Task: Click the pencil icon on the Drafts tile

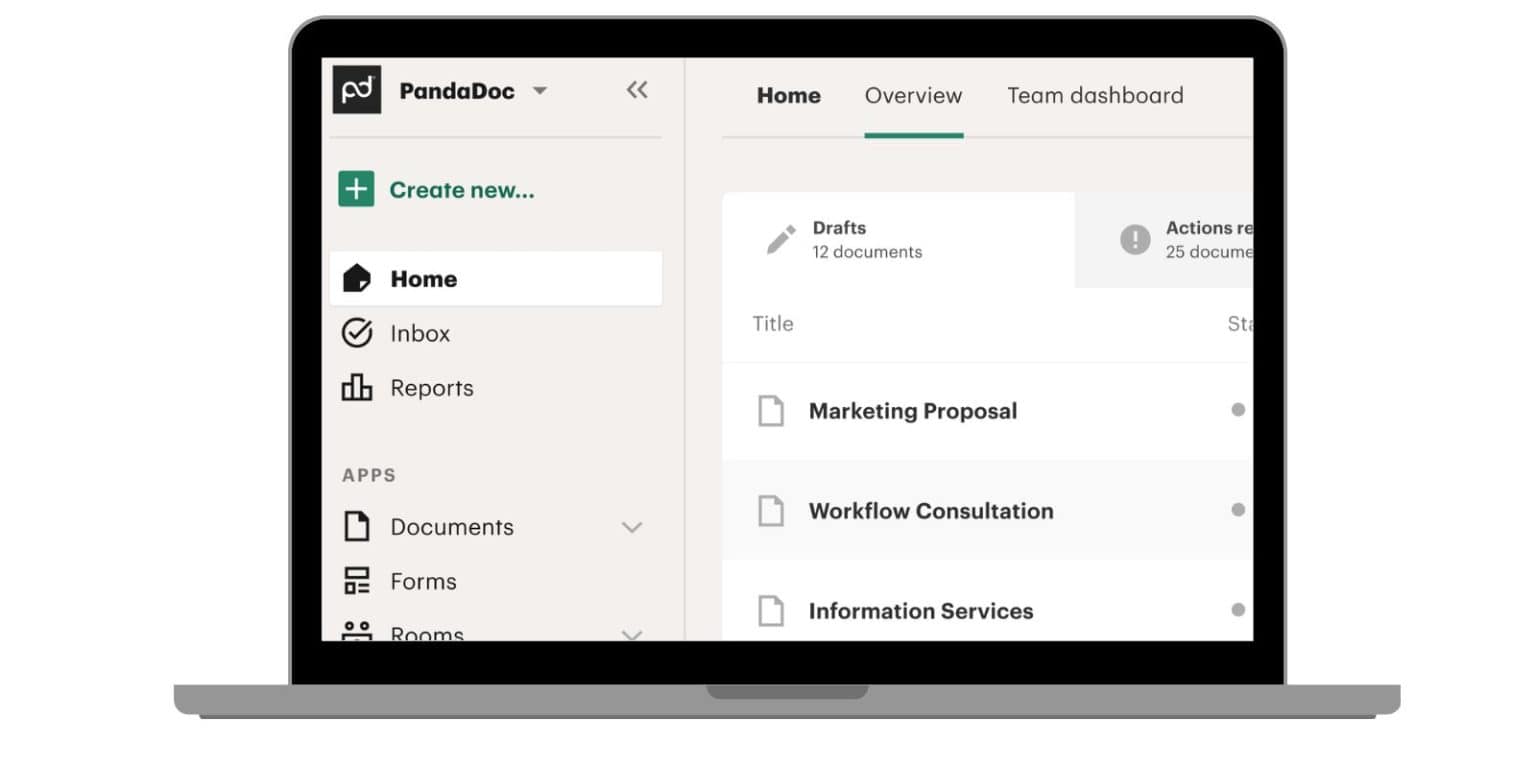Action: pyautogui.click(x=779, y=238)
